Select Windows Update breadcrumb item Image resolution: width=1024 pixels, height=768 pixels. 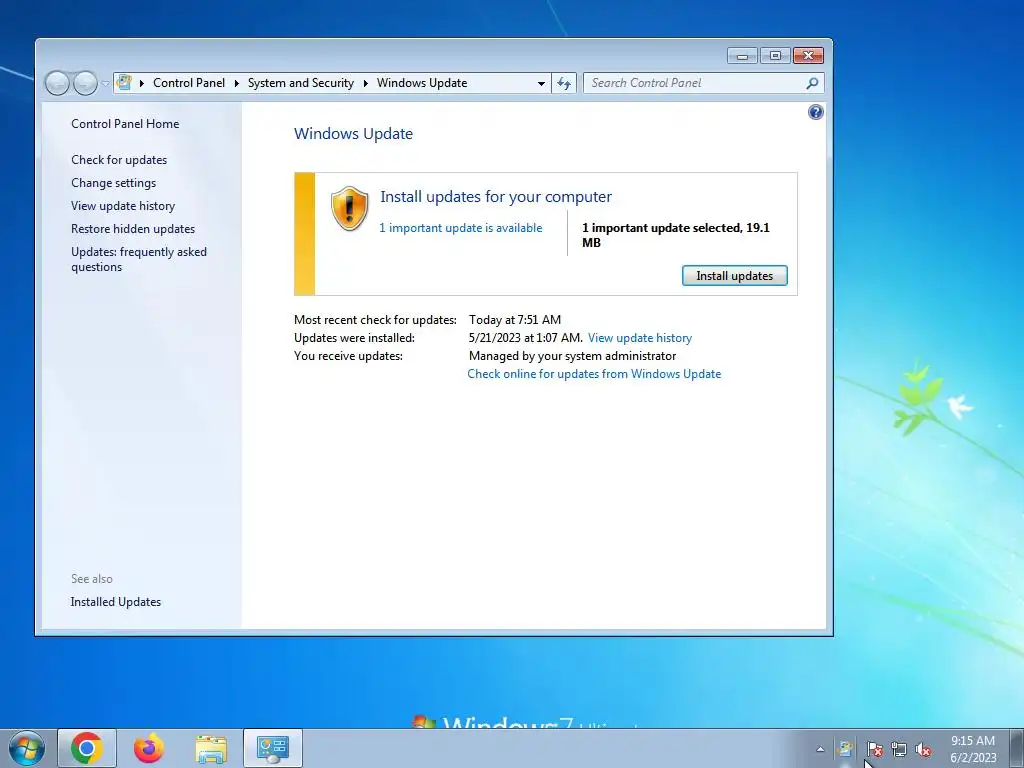pos(422,83)
